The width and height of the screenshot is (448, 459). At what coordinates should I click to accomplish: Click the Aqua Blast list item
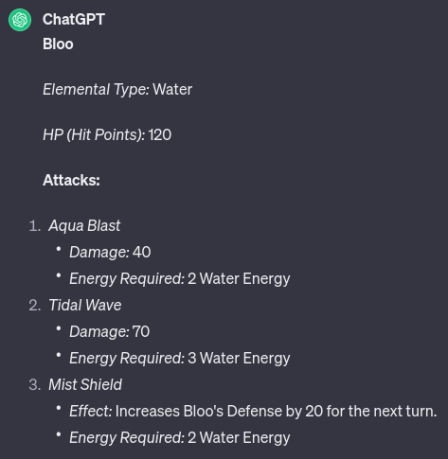(x=84, y=226)
